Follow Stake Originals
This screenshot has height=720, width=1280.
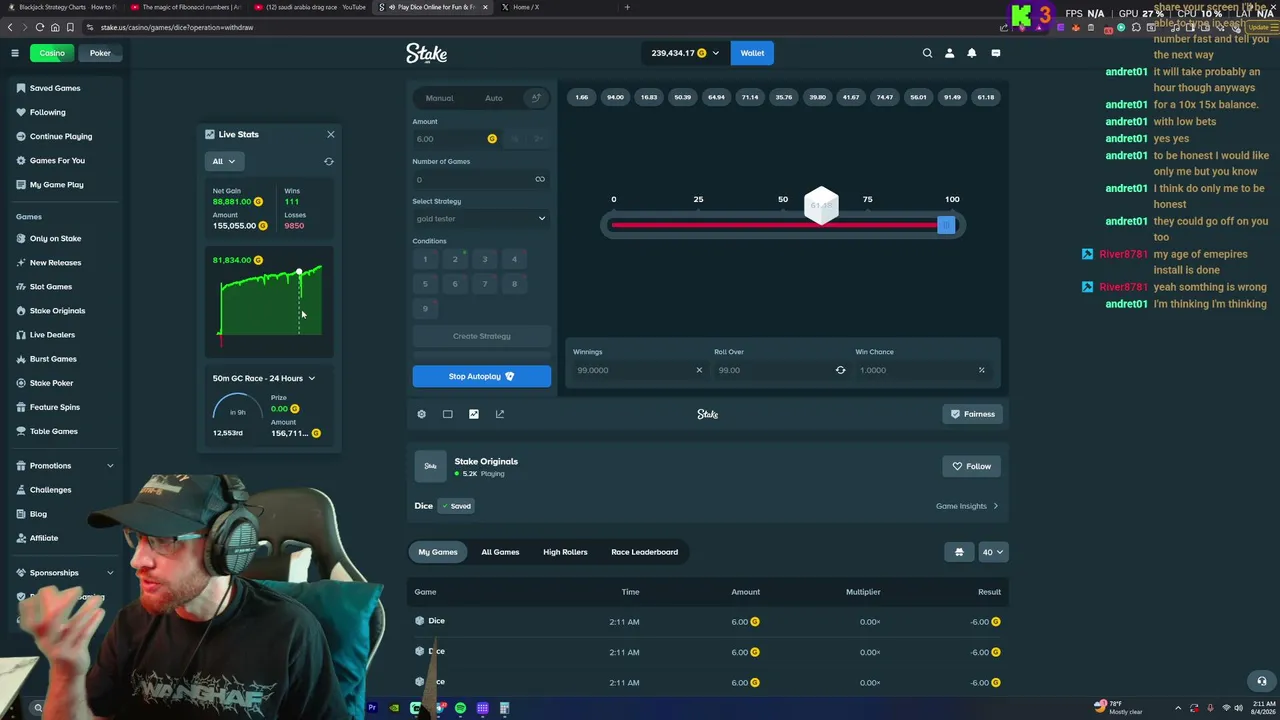(x=972, y=466)
